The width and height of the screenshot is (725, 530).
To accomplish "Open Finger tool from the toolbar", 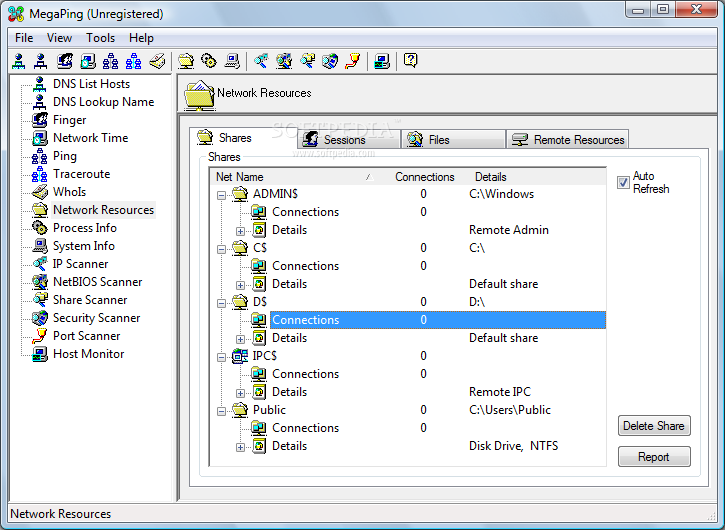I will pyautogui.click(x=65, y=61).
